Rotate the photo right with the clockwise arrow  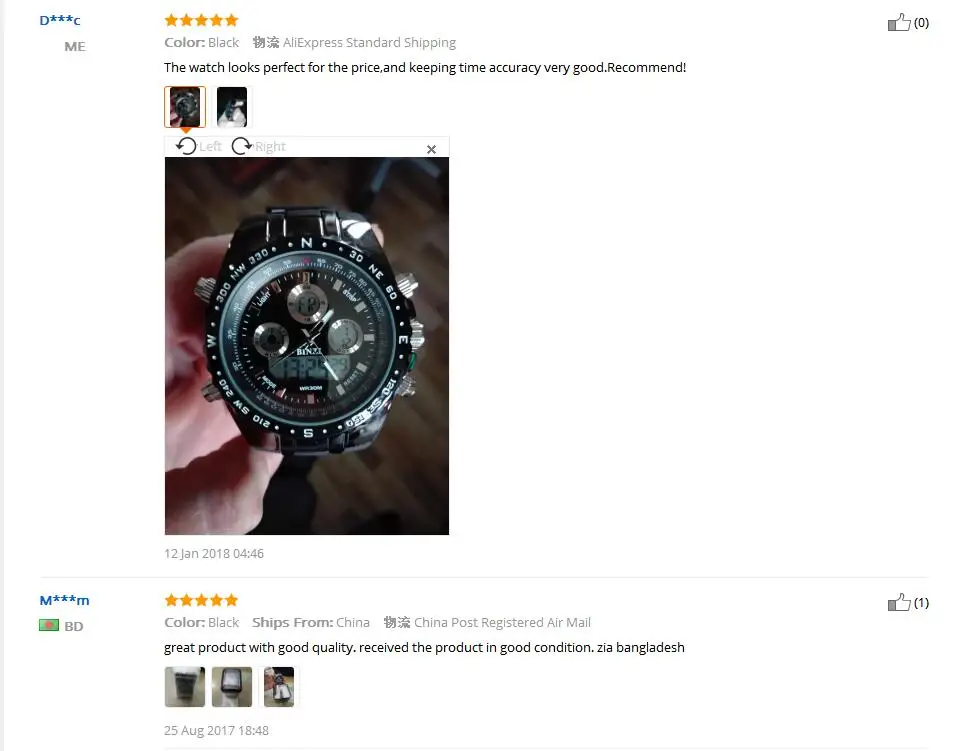(x=242, y=146)
